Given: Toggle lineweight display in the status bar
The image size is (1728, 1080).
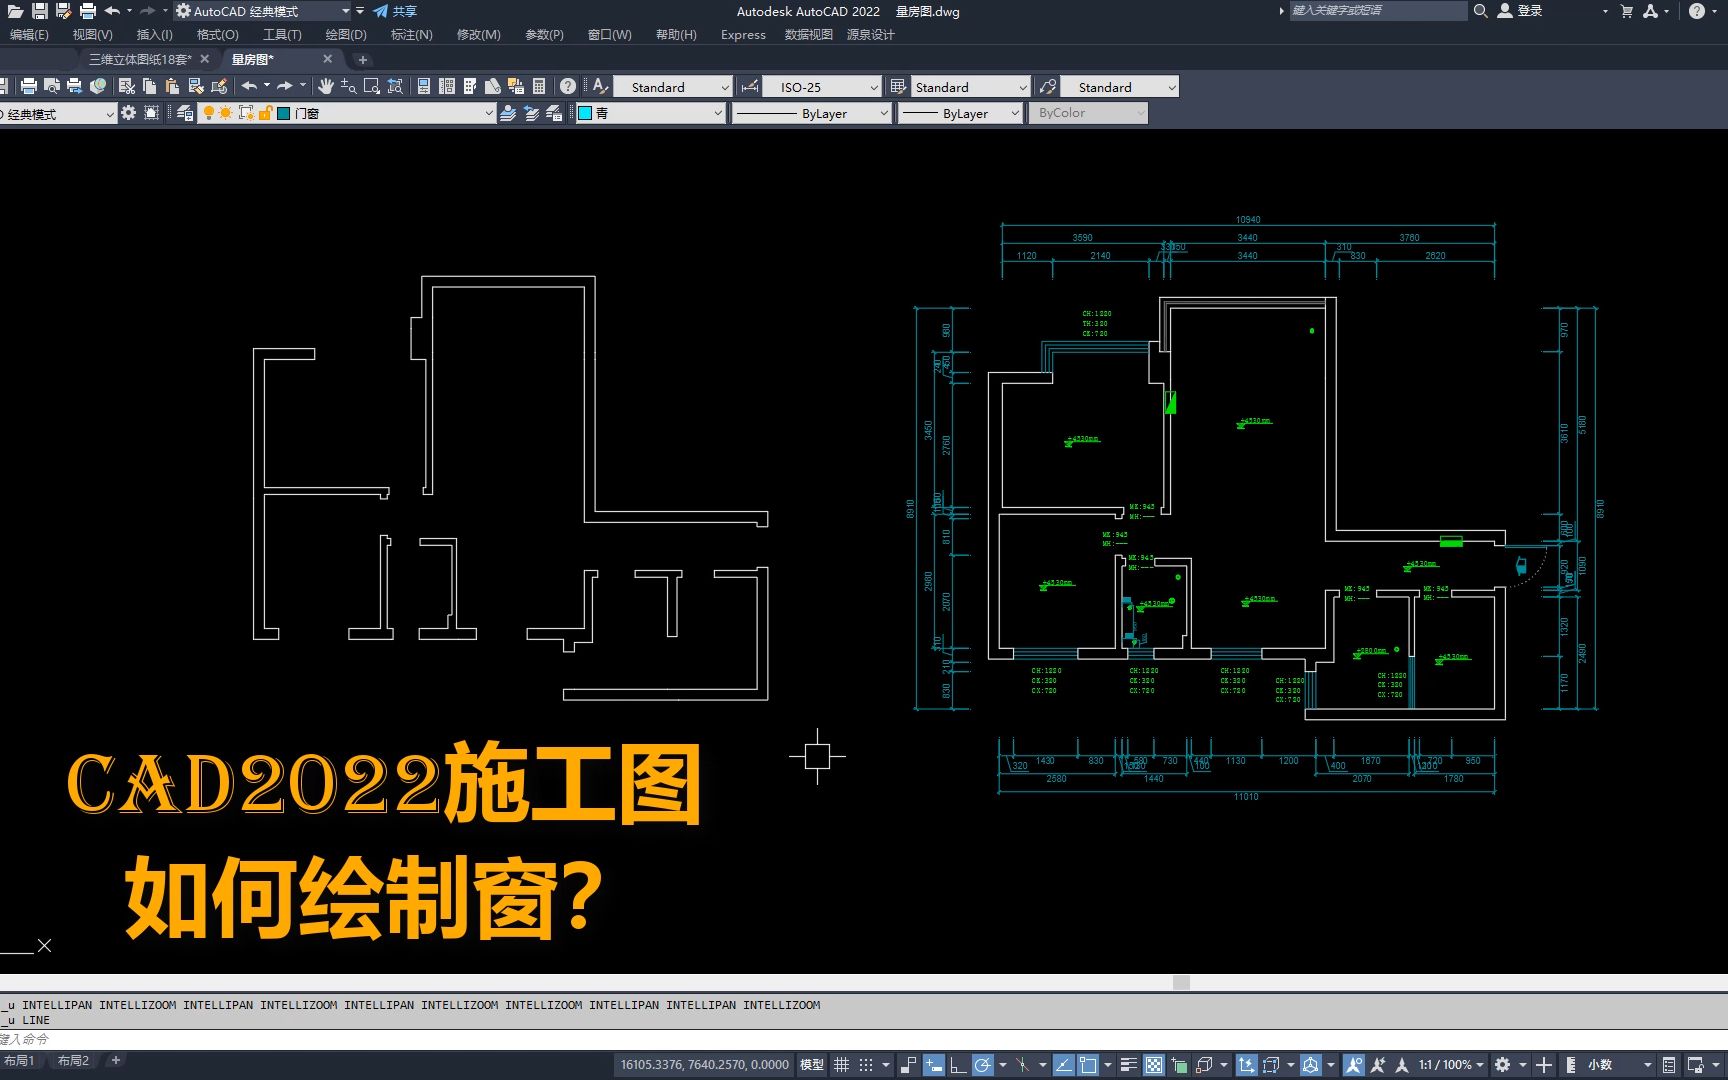Looking at the screenshot, I should pyautogui.click(x=1129, y=1065).
